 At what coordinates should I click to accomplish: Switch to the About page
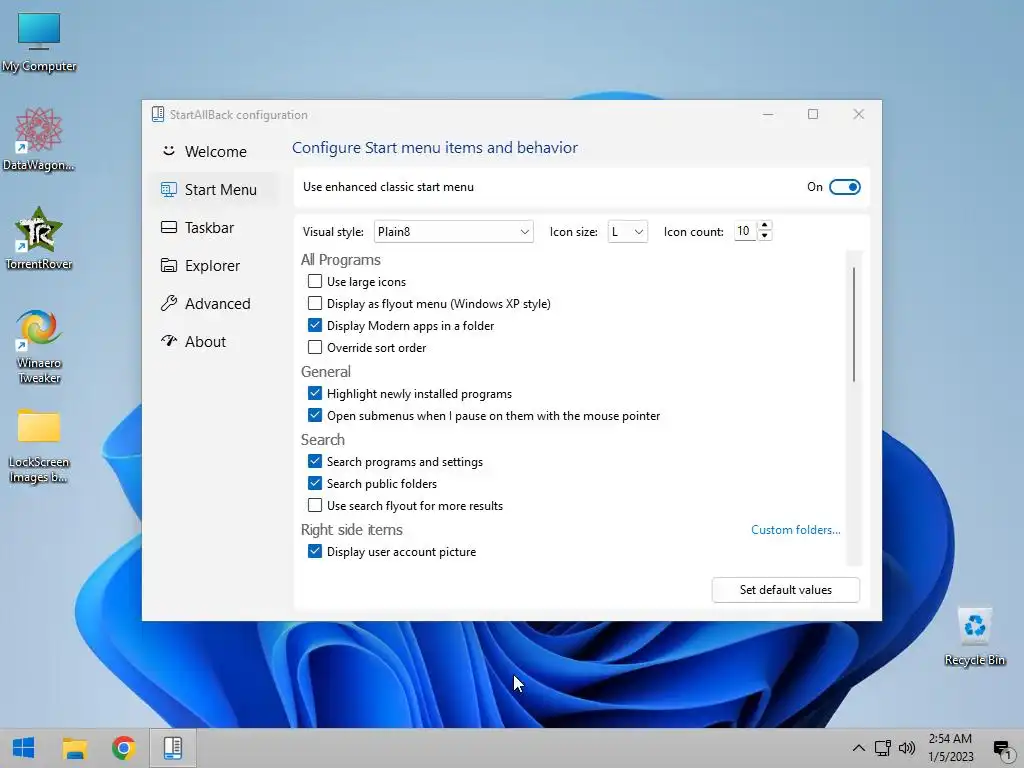click(x=216, y=341)
